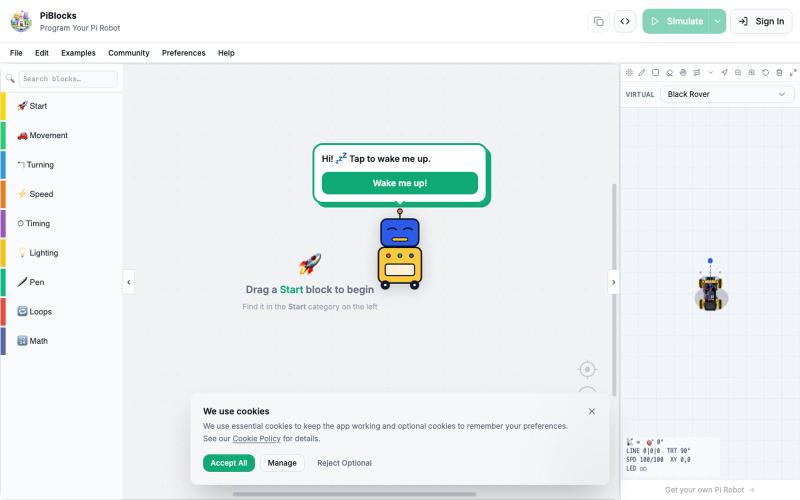This screenshot has width=800, height=500.
Task: Click the 'VIRTUAL' label
Action: (x=640, y=94)
